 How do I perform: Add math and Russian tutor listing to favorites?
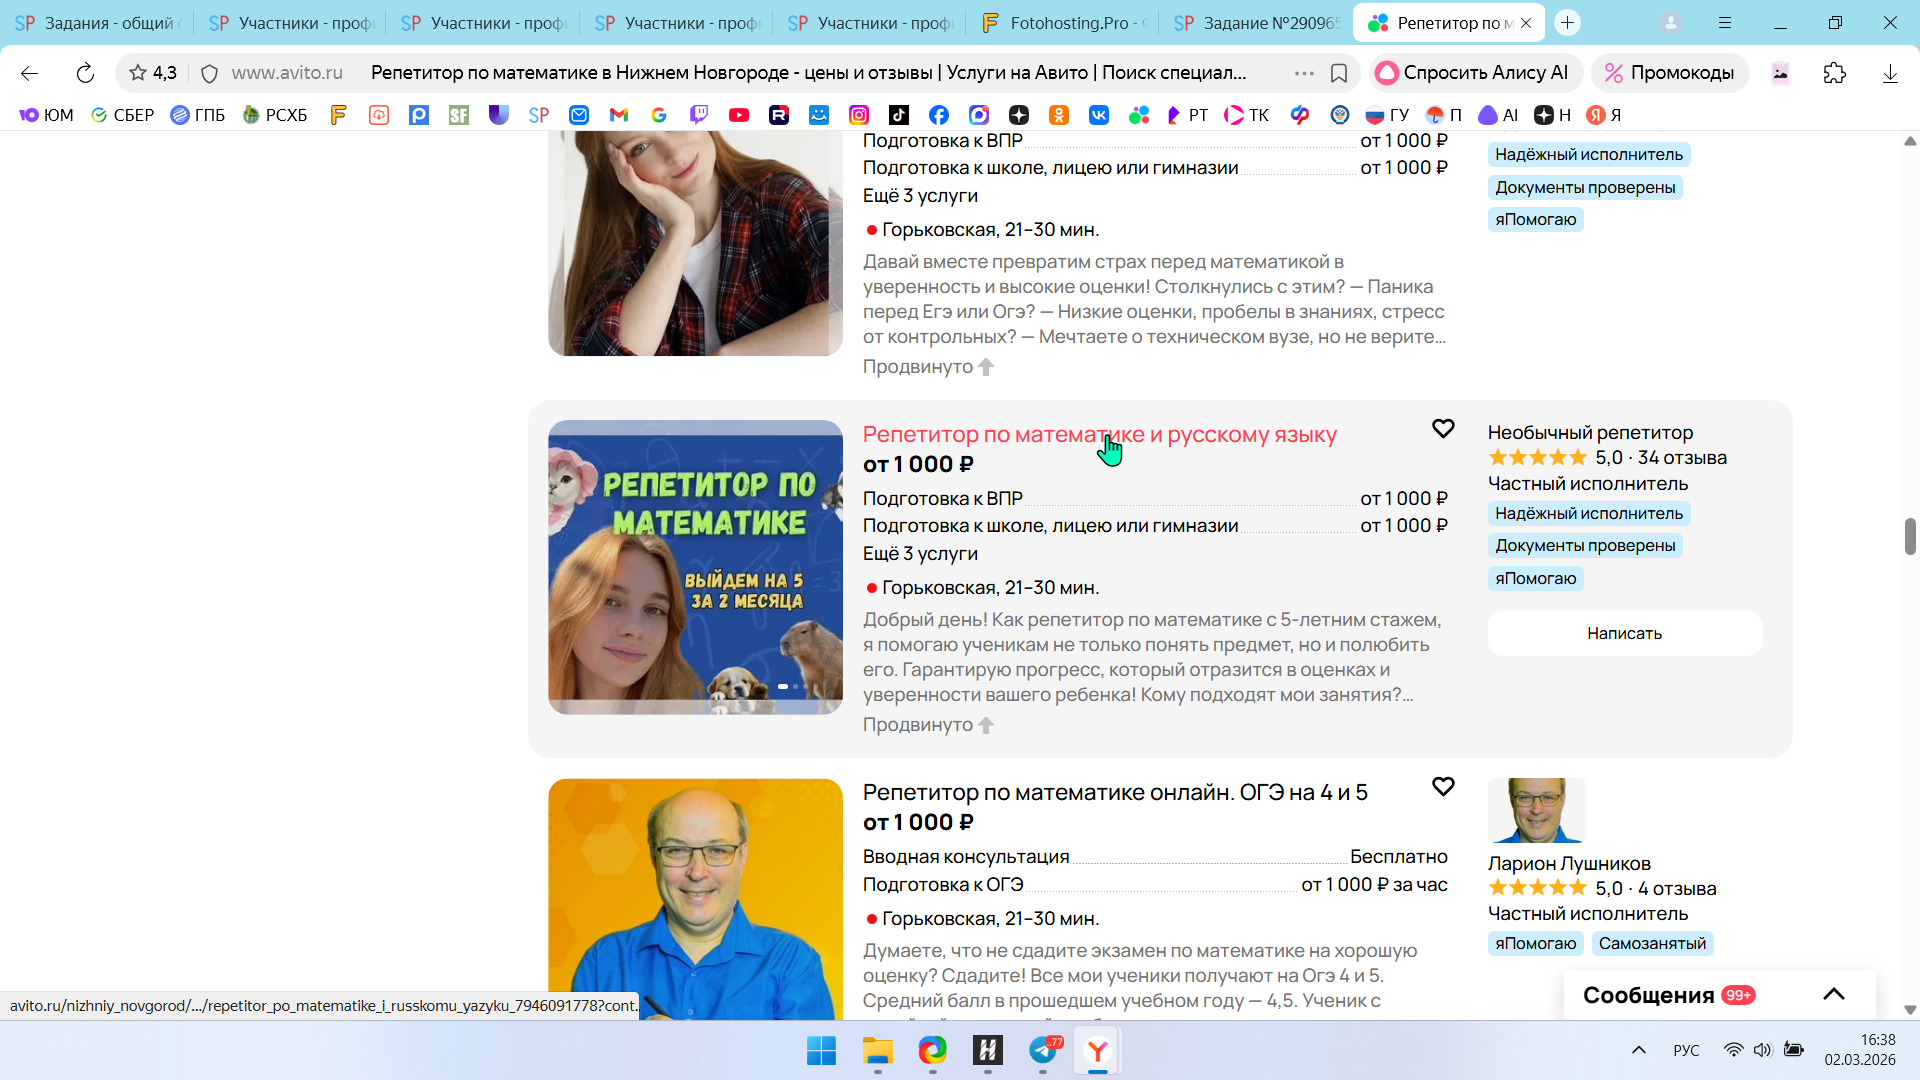click(x=1442, y=429)
